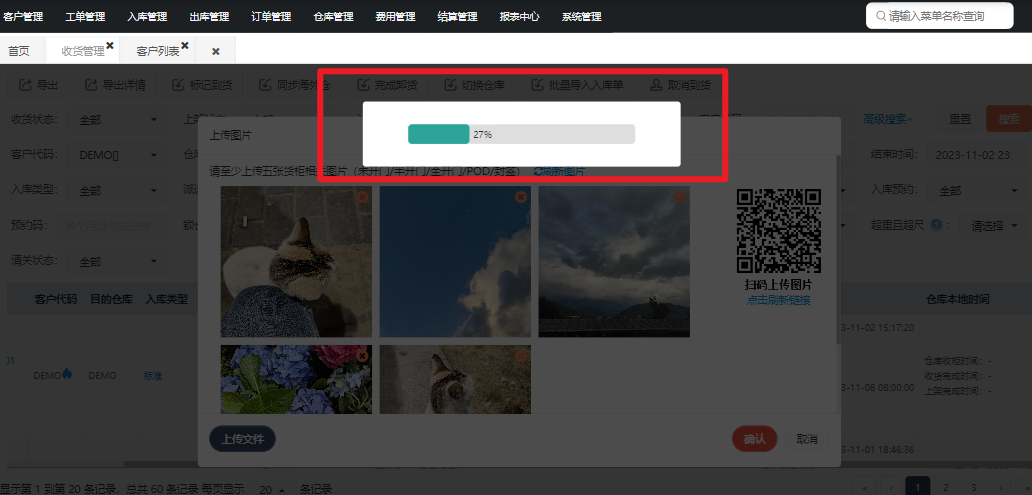Open the 客户管理 menu

click(x=23, y=16)
